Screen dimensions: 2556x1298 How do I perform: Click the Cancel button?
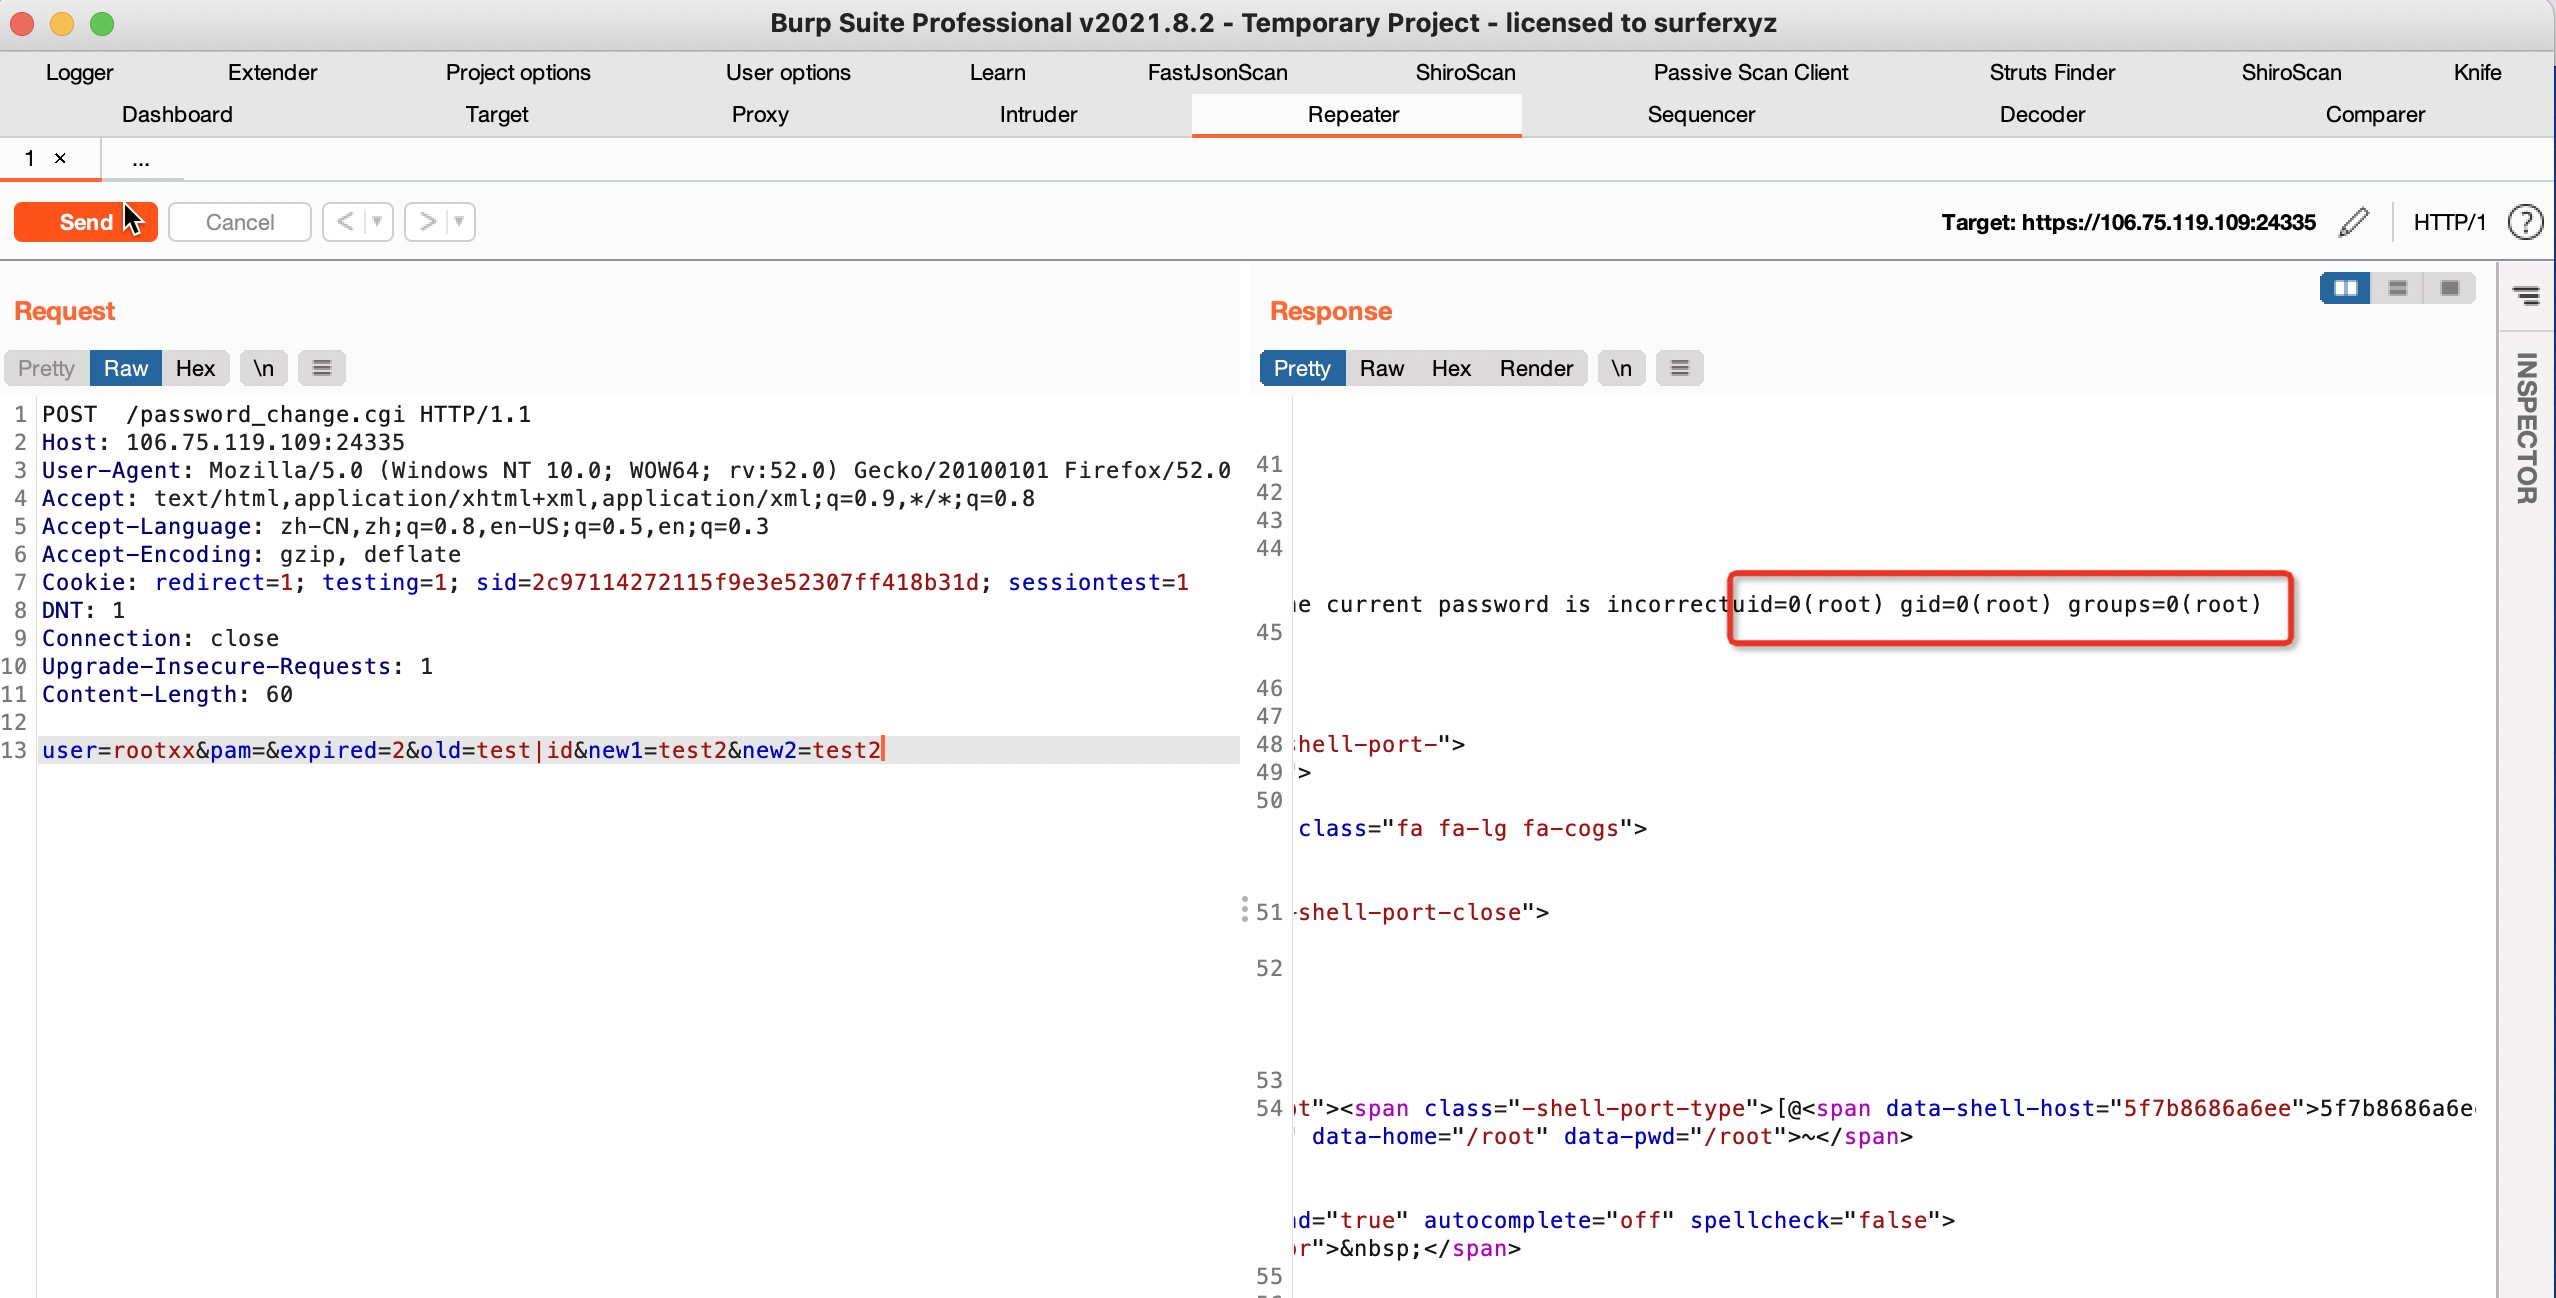click(240, 222)
